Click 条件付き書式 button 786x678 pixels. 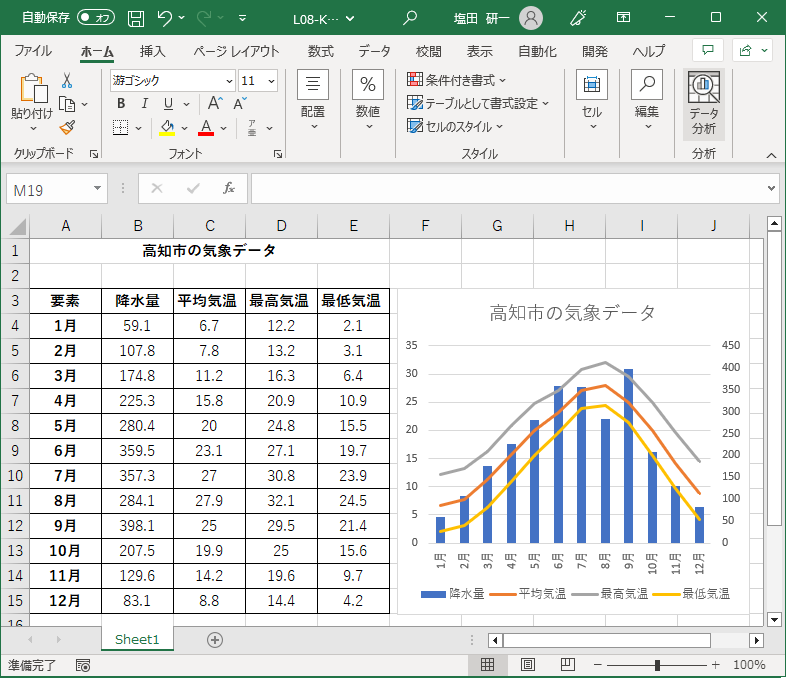458,80
